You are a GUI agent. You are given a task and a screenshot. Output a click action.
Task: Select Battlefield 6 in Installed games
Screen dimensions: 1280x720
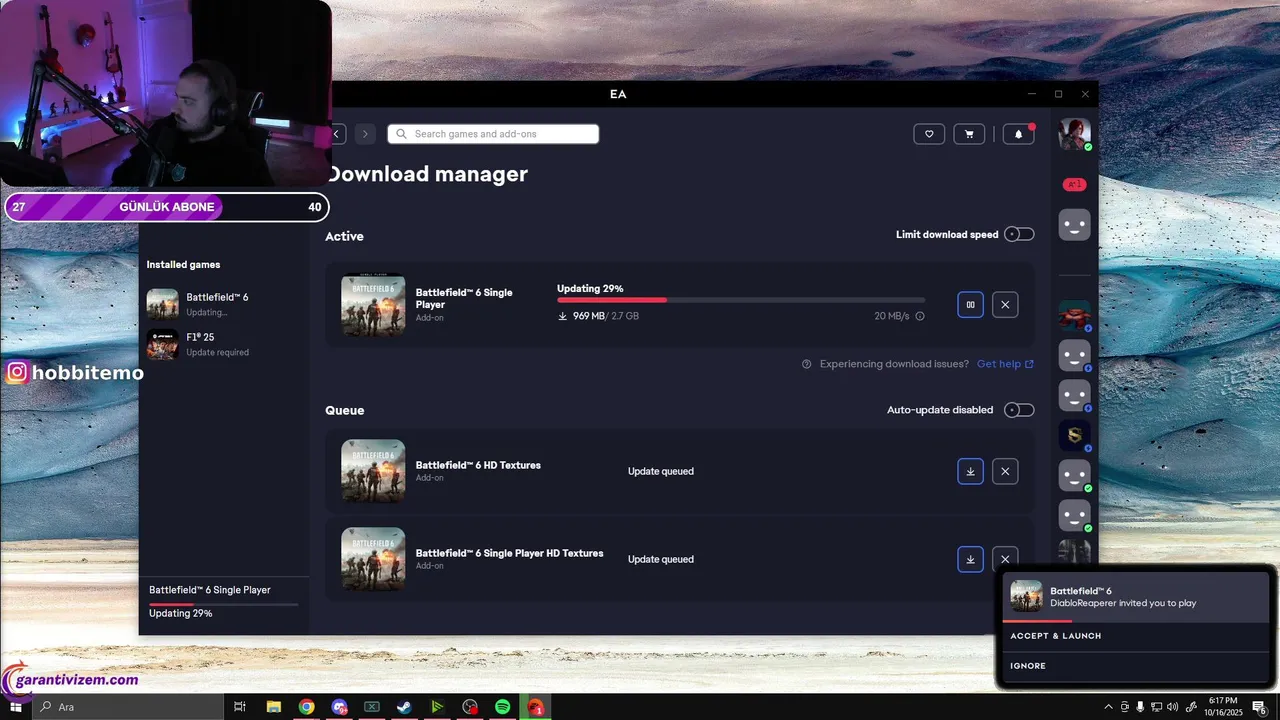click(224, 304)
